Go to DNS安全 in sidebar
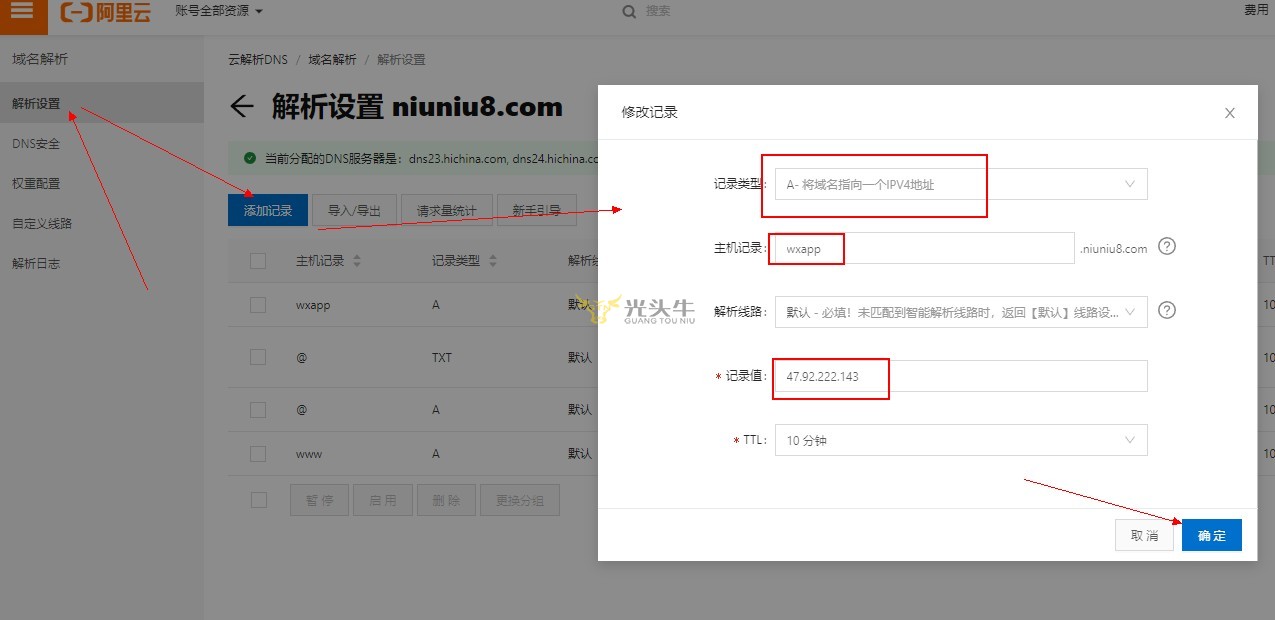Viewport: 1275px width, 620px height. tap(36, 144)
